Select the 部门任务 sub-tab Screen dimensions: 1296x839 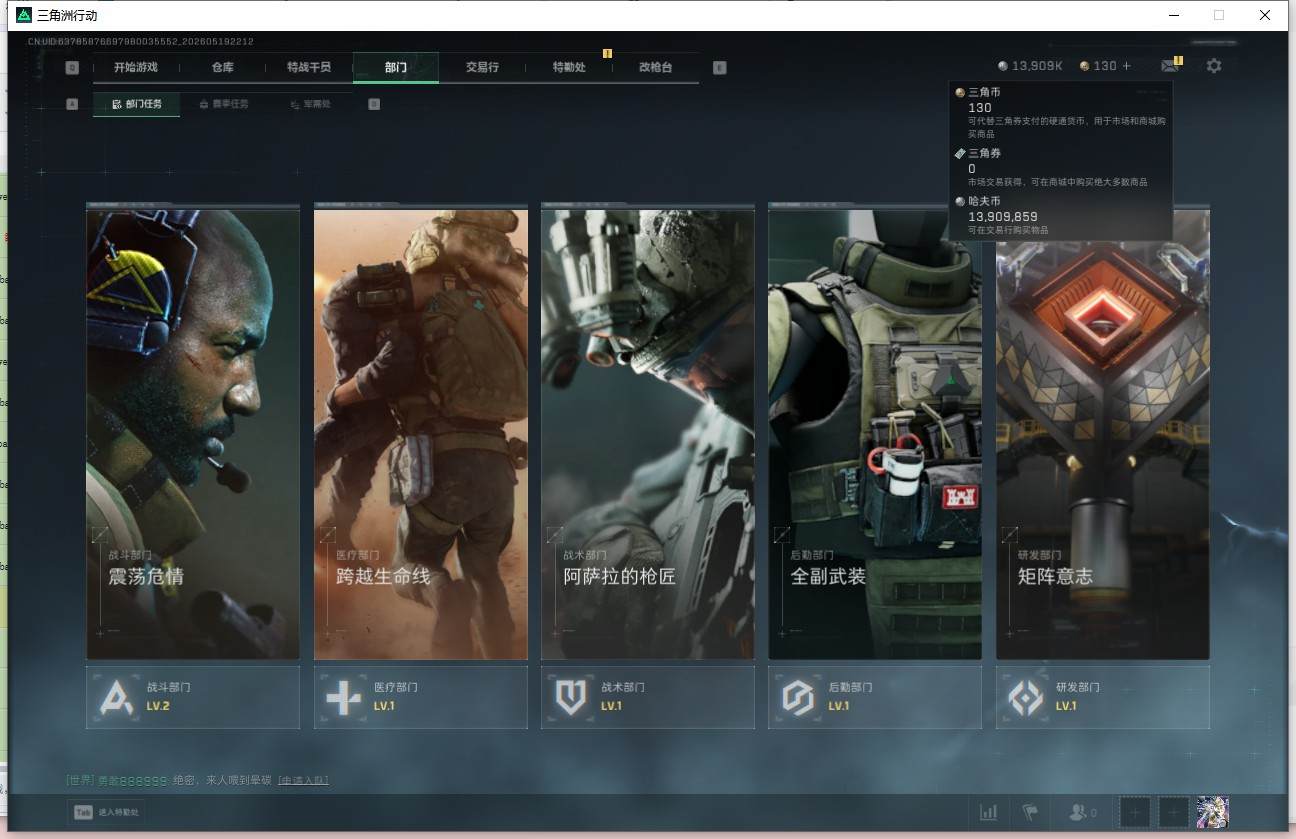tap(137, 104)
